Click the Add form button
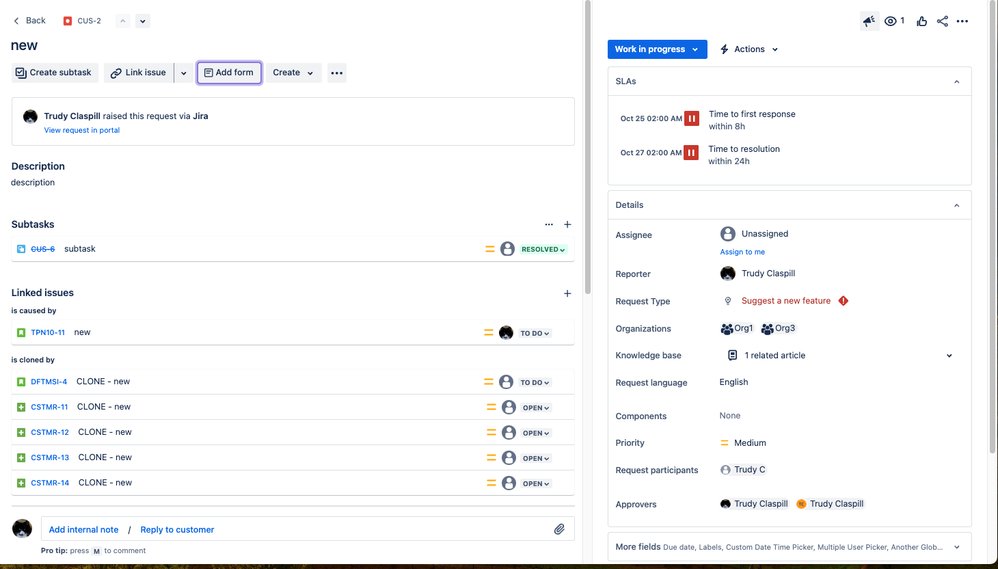Image resolution: width=998 pixels, height=569 pixels. click(x=229, y=73)
